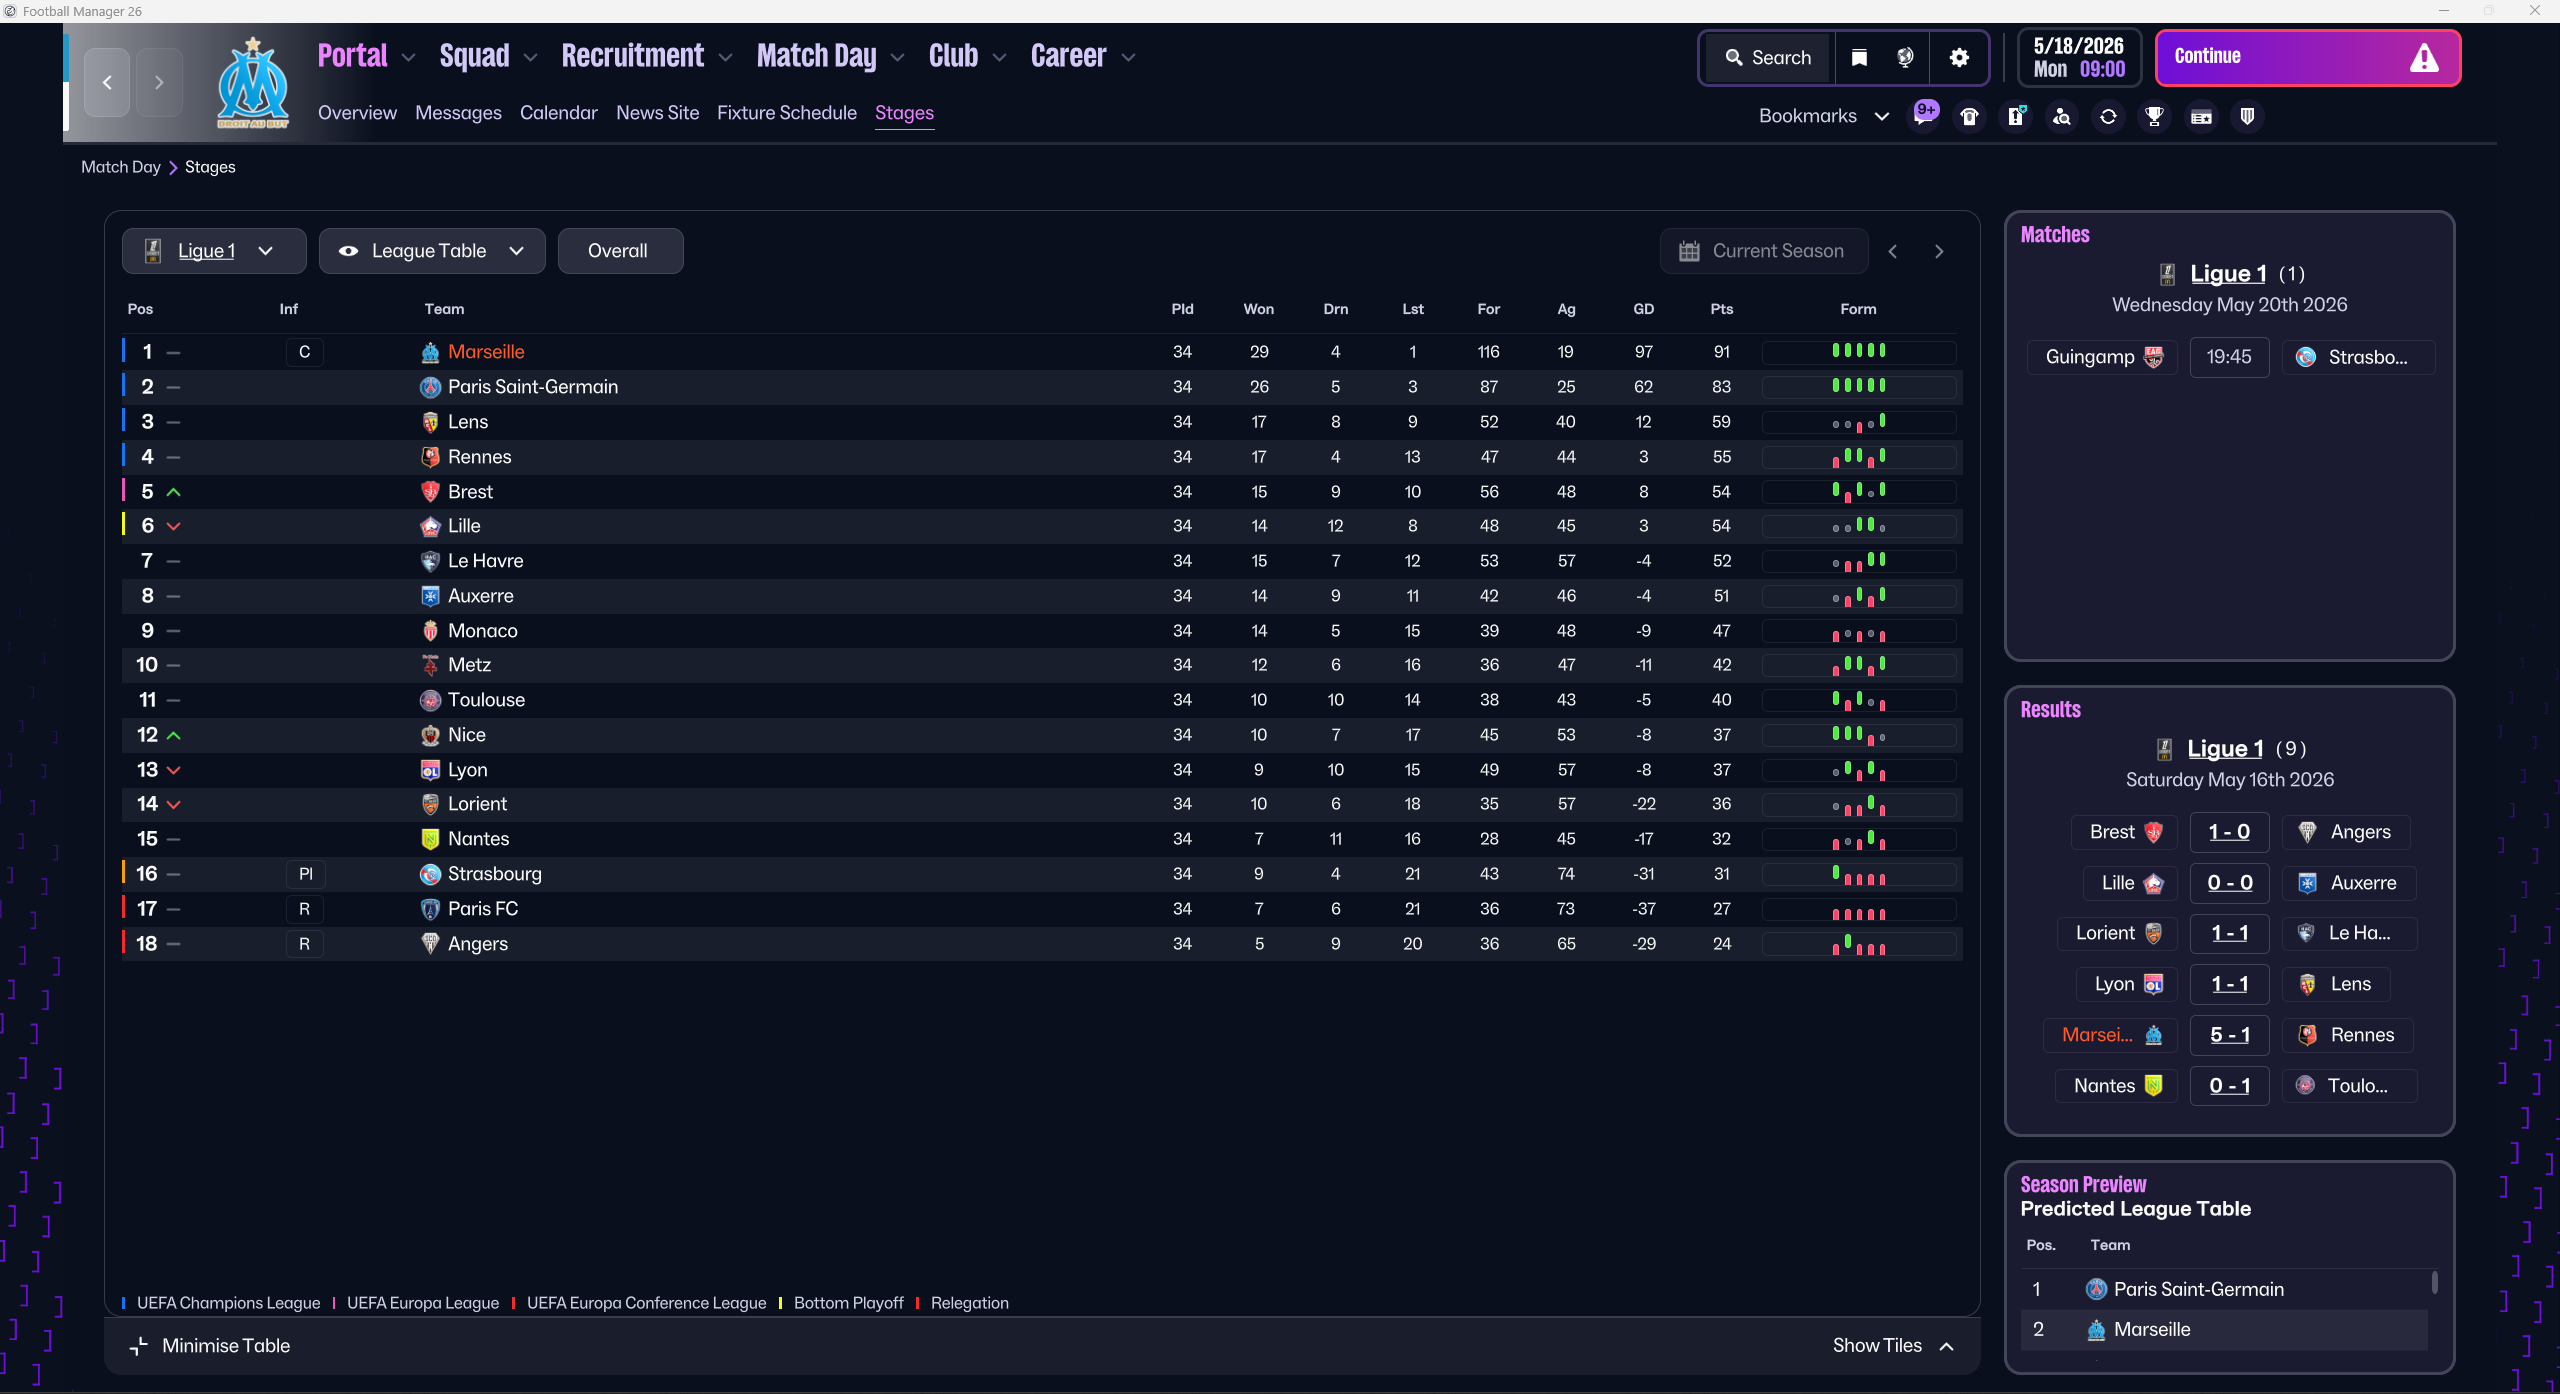This screenshot has height=1394, width=2560.
Task: Open the Calendar tab
Action: pyautogui.click(x=558, y=113)
